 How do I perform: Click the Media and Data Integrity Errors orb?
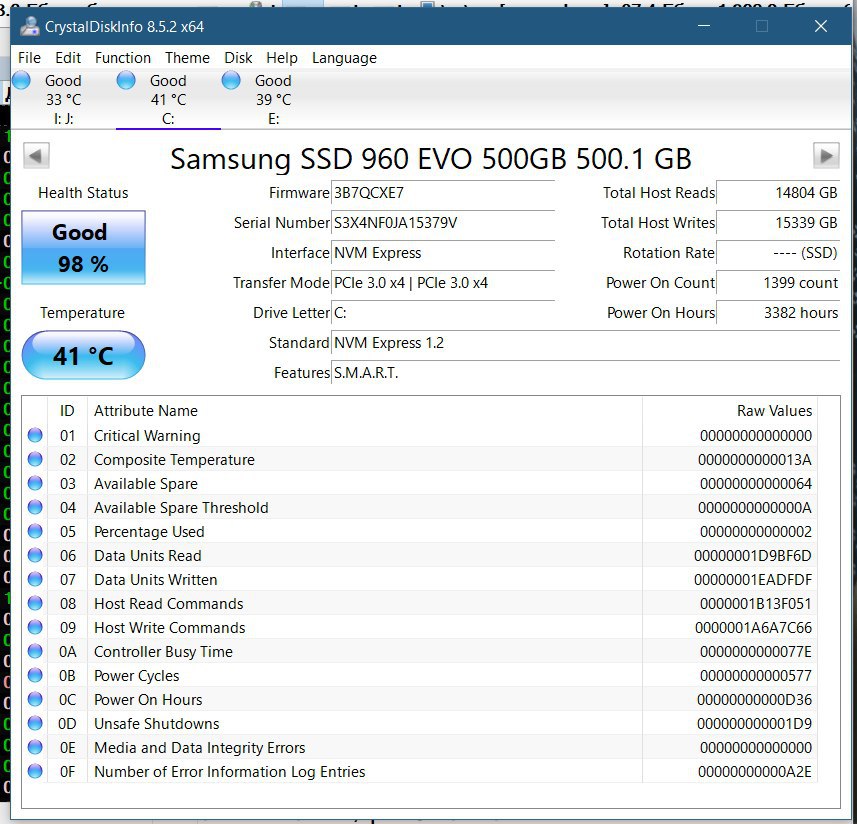point(35,747)
